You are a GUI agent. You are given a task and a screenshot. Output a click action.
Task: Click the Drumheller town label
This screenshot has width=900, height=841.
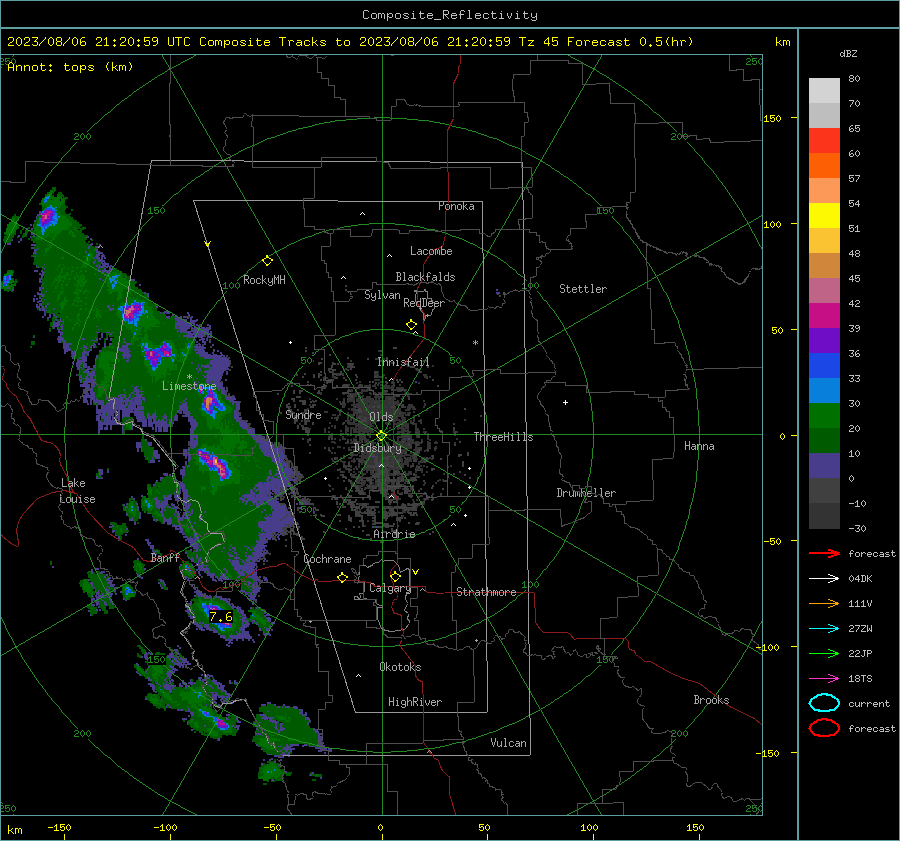(x=586, y=493)
